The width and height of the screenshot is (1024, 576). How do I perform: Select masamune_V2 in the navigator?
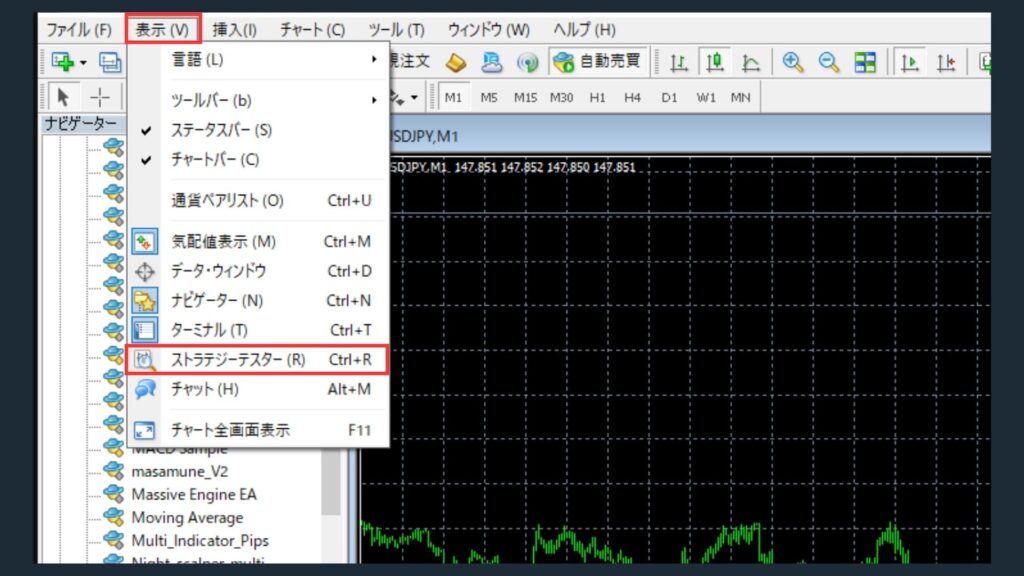point(180,472)
